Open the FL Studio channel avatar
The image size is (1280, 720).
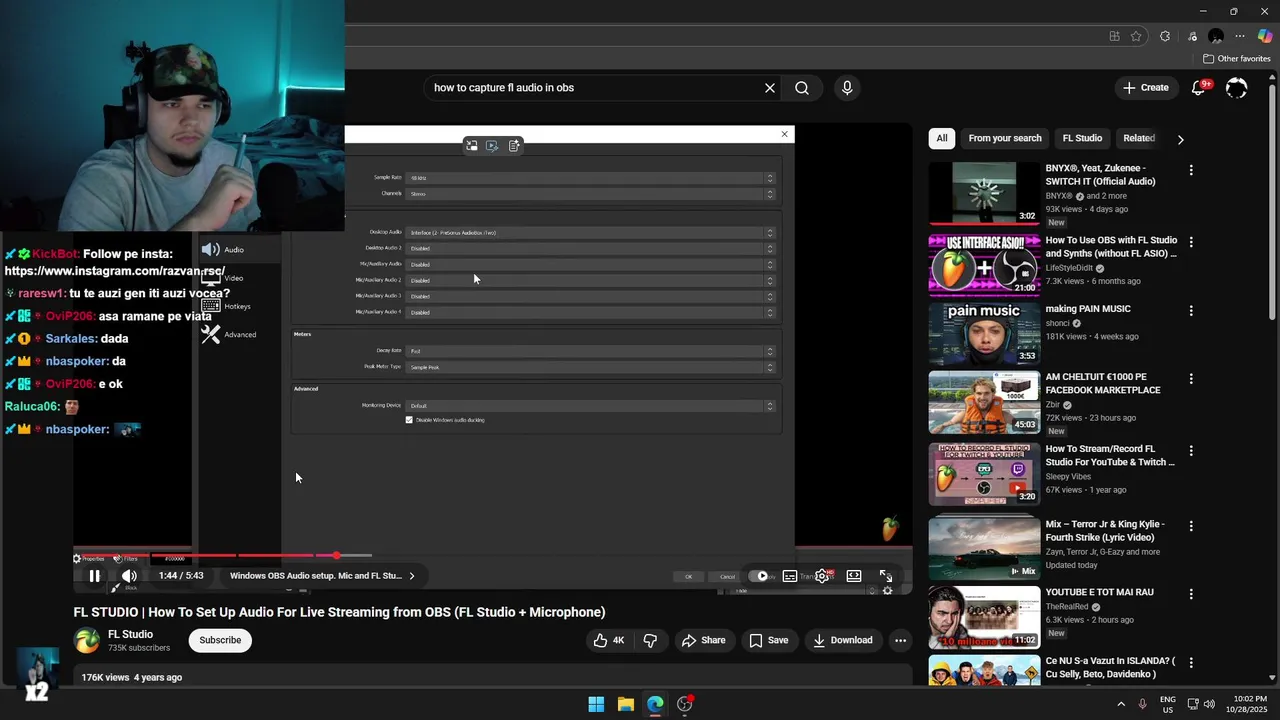point(88,641)
